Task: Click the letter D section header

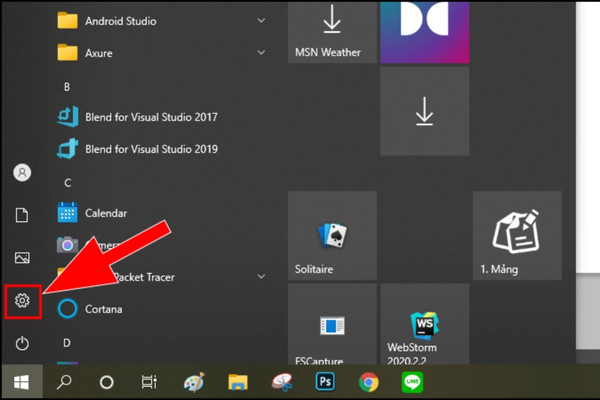Action: (x=67, y=343)
